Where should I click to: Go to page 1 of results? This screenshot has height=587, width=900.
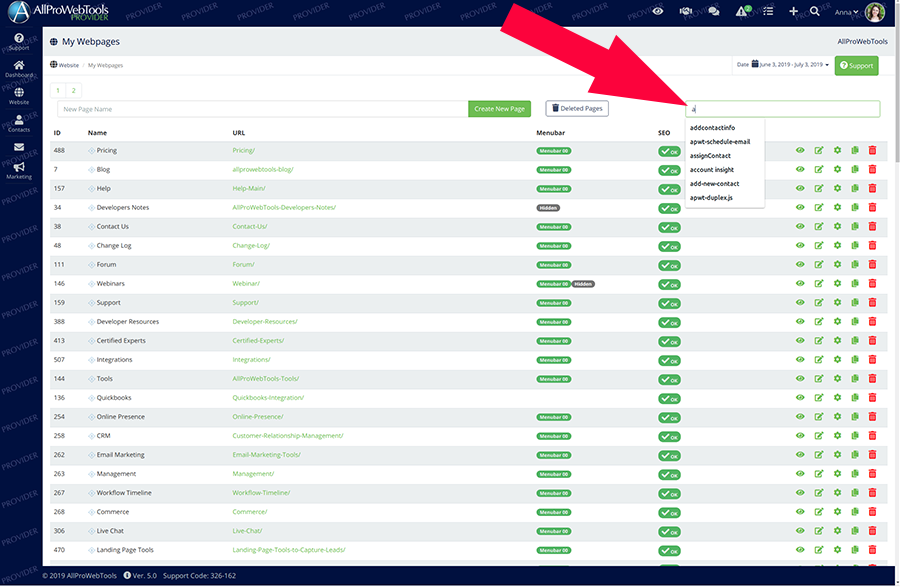[58, 90]
